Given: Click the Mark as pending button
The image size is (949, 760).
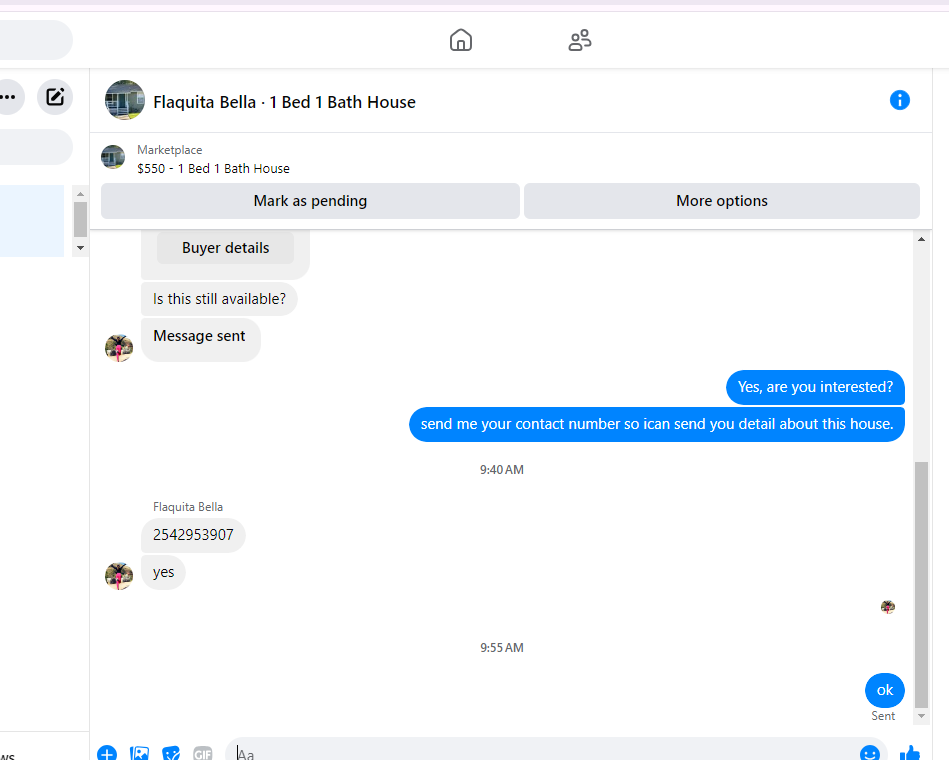Looking at the screenshot, I should coord(310,201).
